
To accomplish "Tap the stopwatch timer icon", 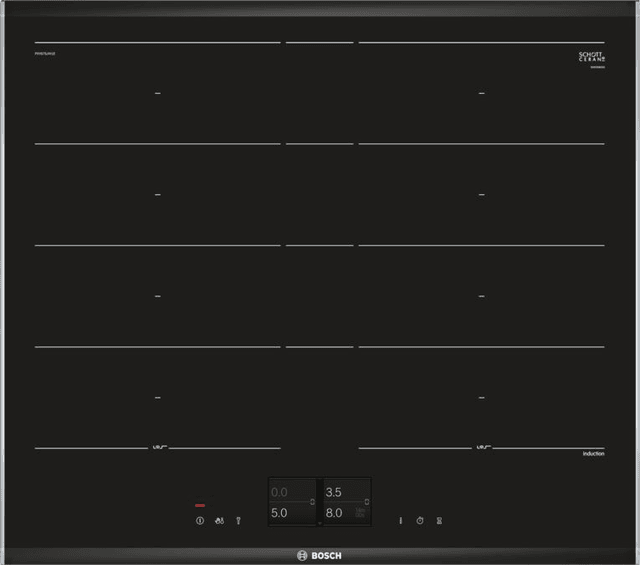I will 420,521.
